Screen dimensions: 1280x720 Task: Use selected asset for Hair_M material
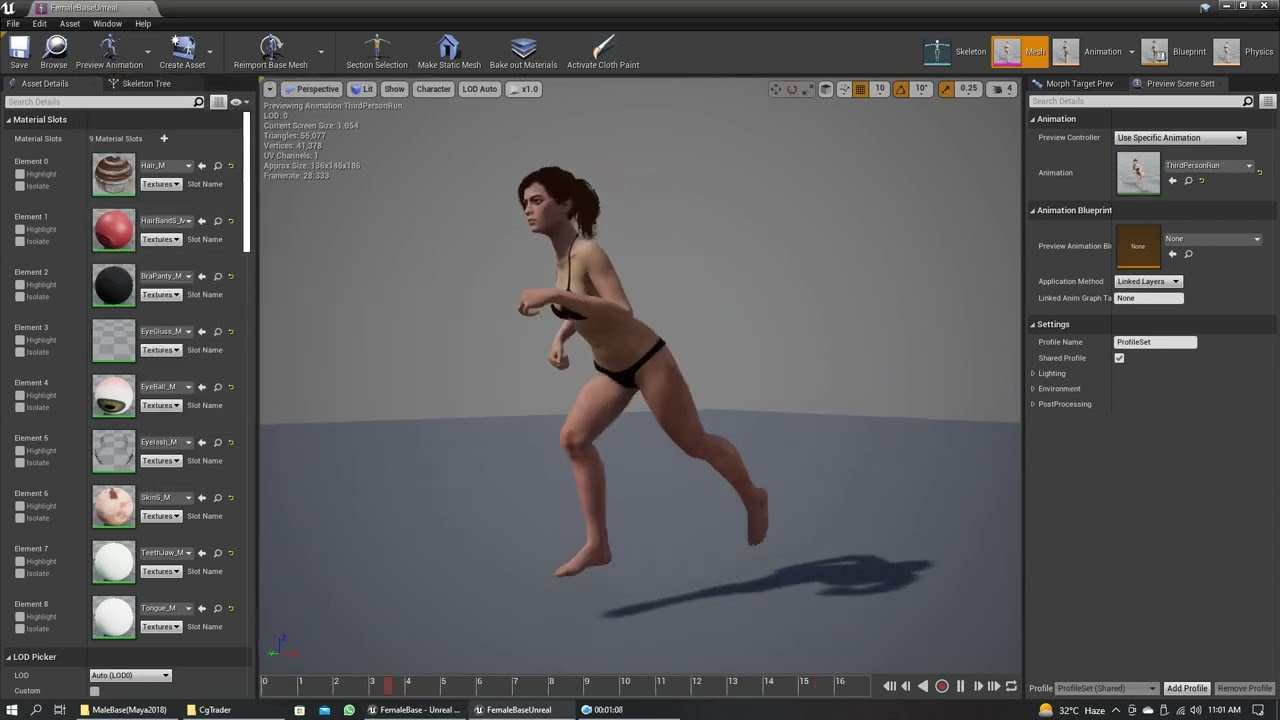coord(202,166)
